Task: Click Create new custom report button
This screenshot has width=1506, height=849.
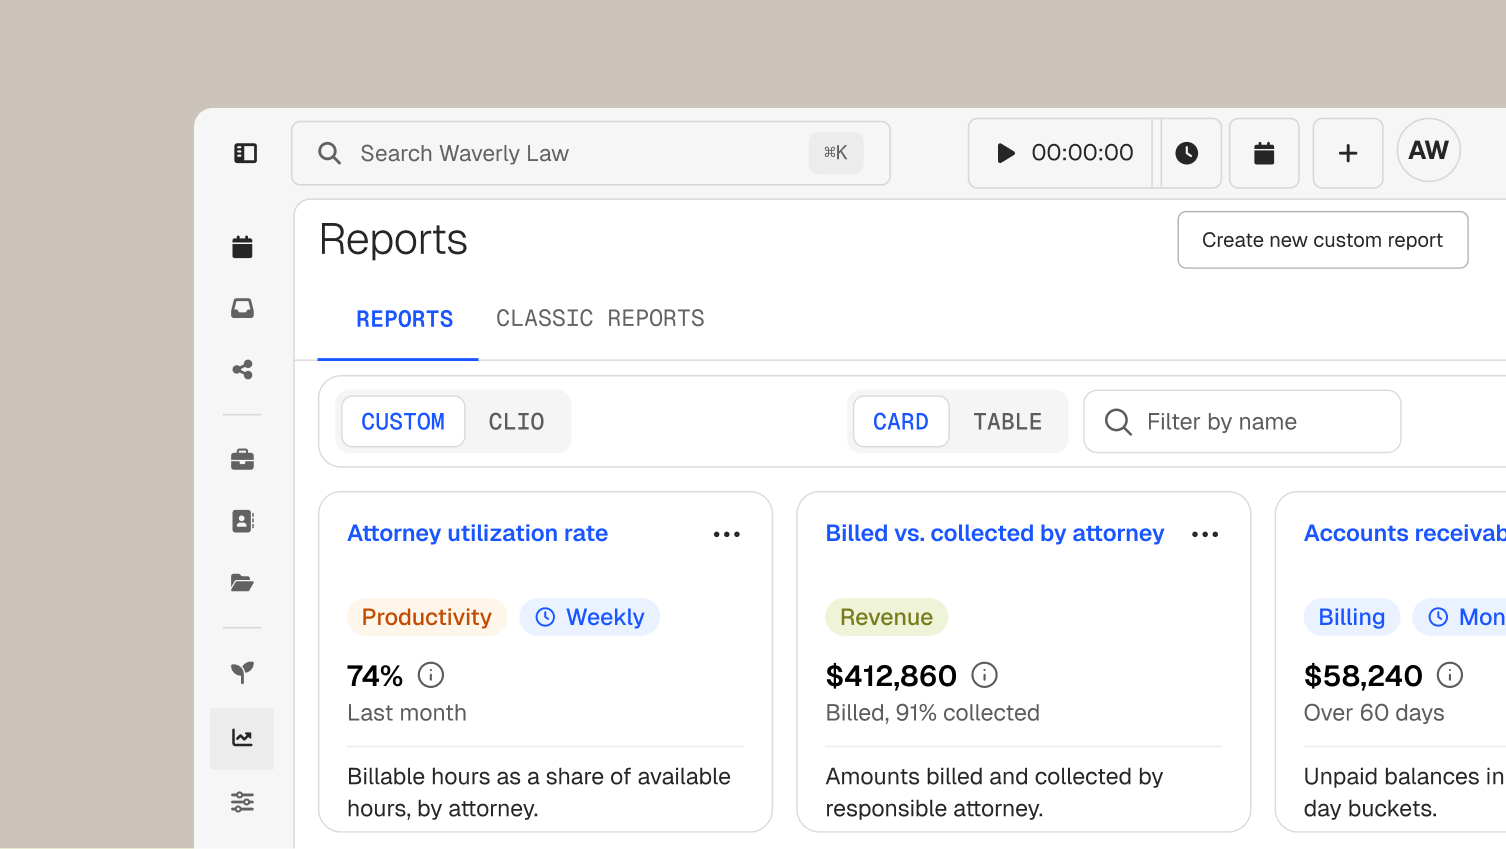Action: [x=1323, y=240]
